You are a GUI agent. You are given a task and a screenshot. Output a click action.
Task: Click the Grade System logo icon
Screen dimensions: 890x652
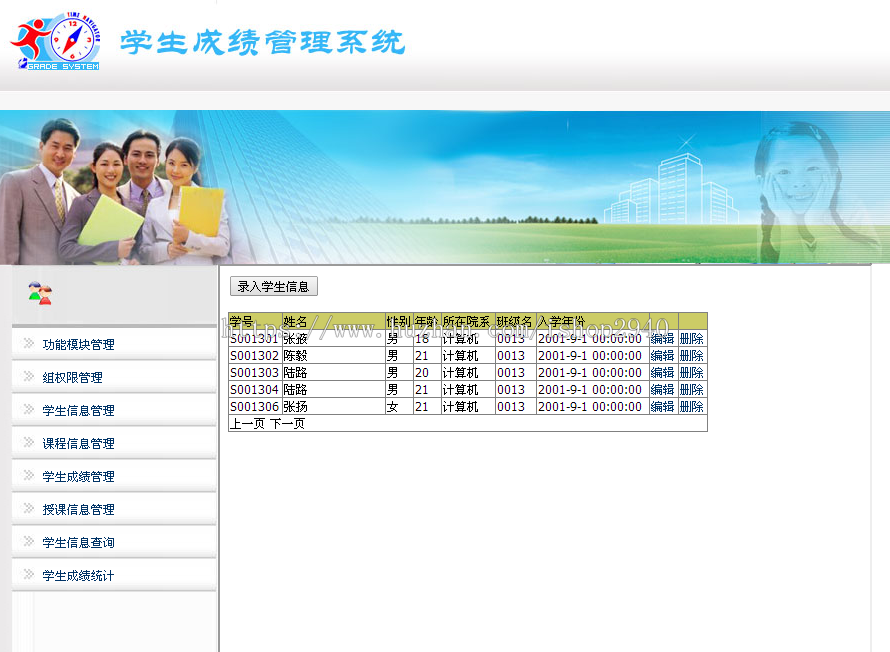coord(55,42)
